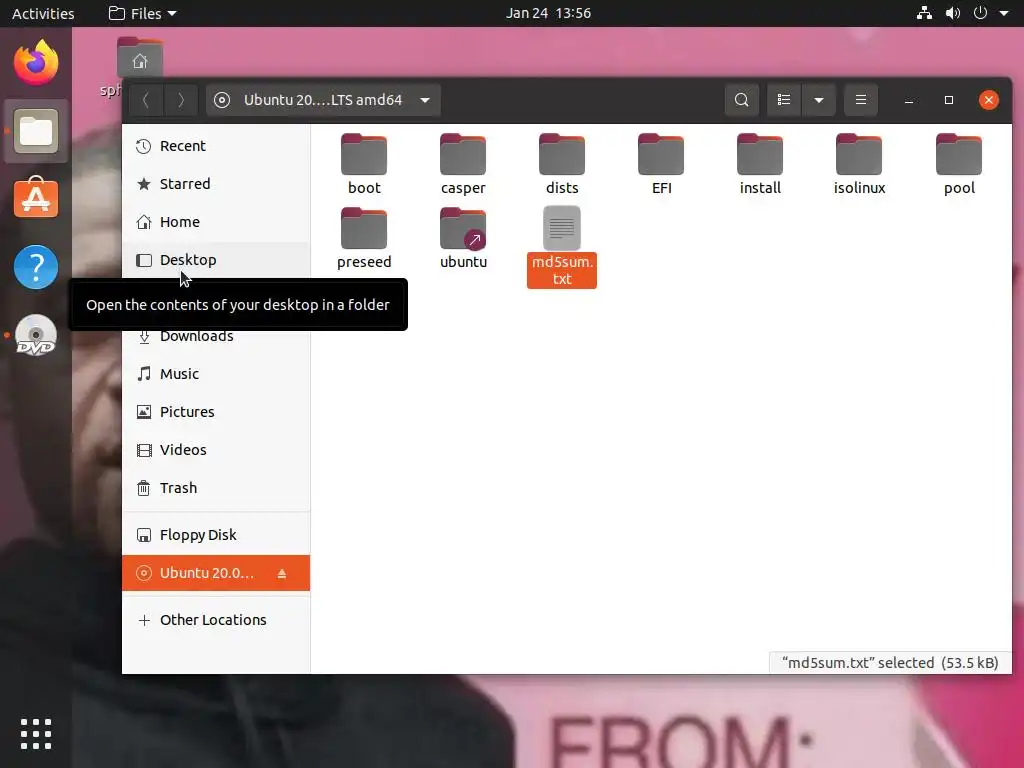The width and height of the screenshot is (1024, 768).
Task: Open Starred in the sidebar
Action: [x=216, y=184]
